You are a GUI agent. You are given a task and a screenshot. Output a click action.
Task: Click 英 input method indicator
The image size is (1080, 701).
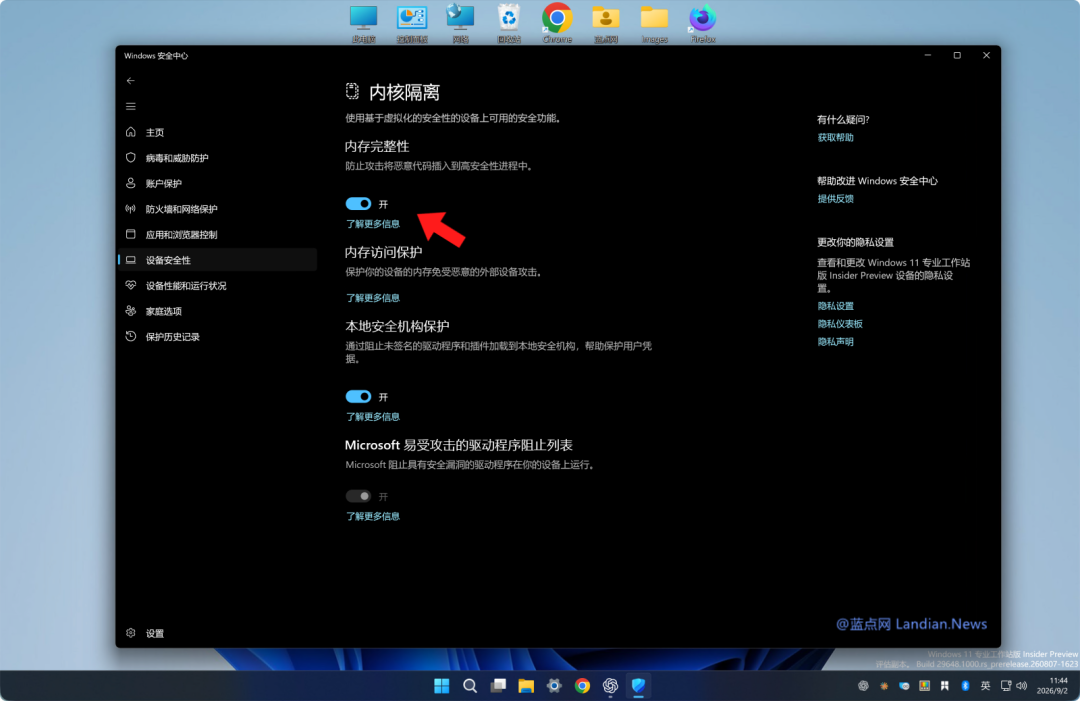click(986, 686)
